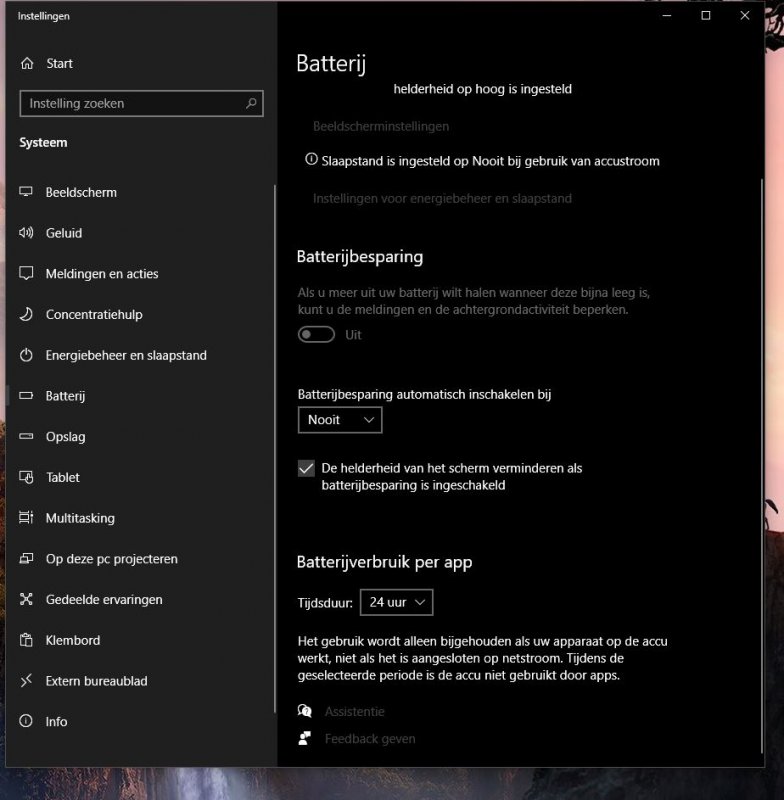Image resolution: width=784 pixels, height=800 pixels.
Task: Click the Energiebeheer power icon
Action: click(26, 356)
